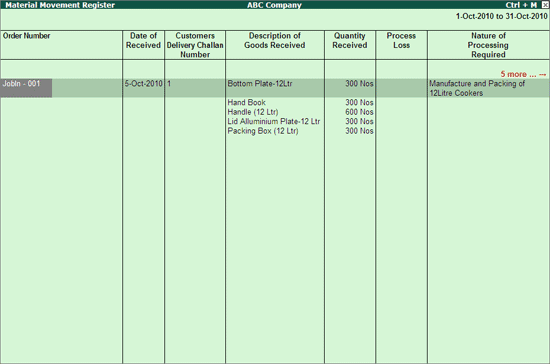
Task: Select the Order Number column header
Action: 27,36
